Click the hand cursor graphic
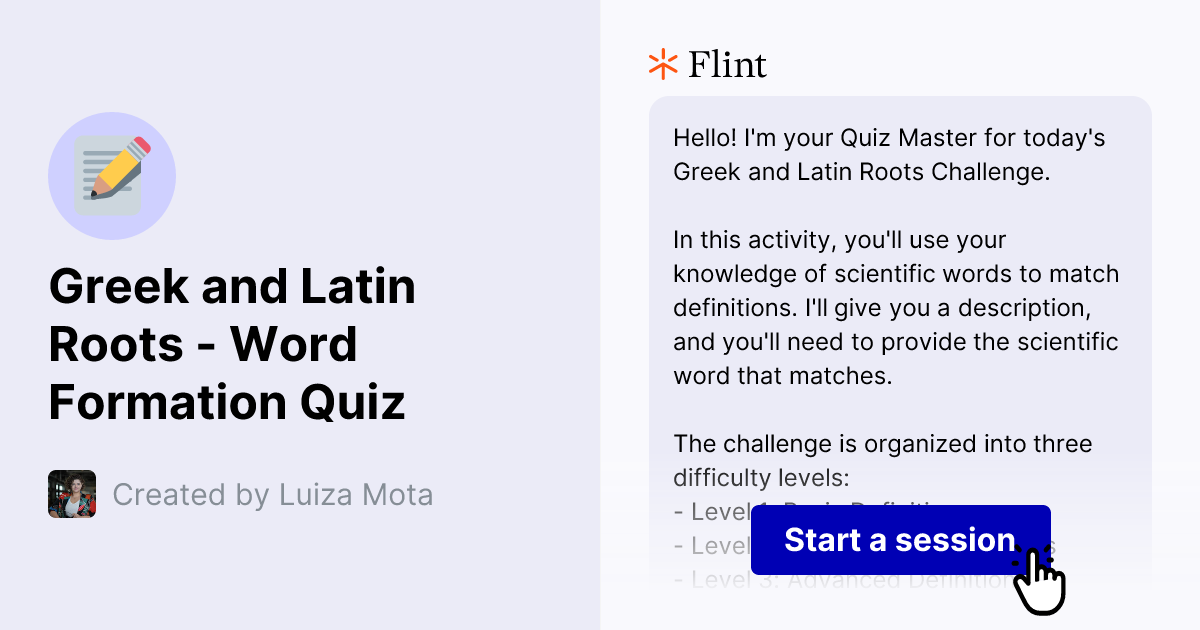 (1040, 580)
